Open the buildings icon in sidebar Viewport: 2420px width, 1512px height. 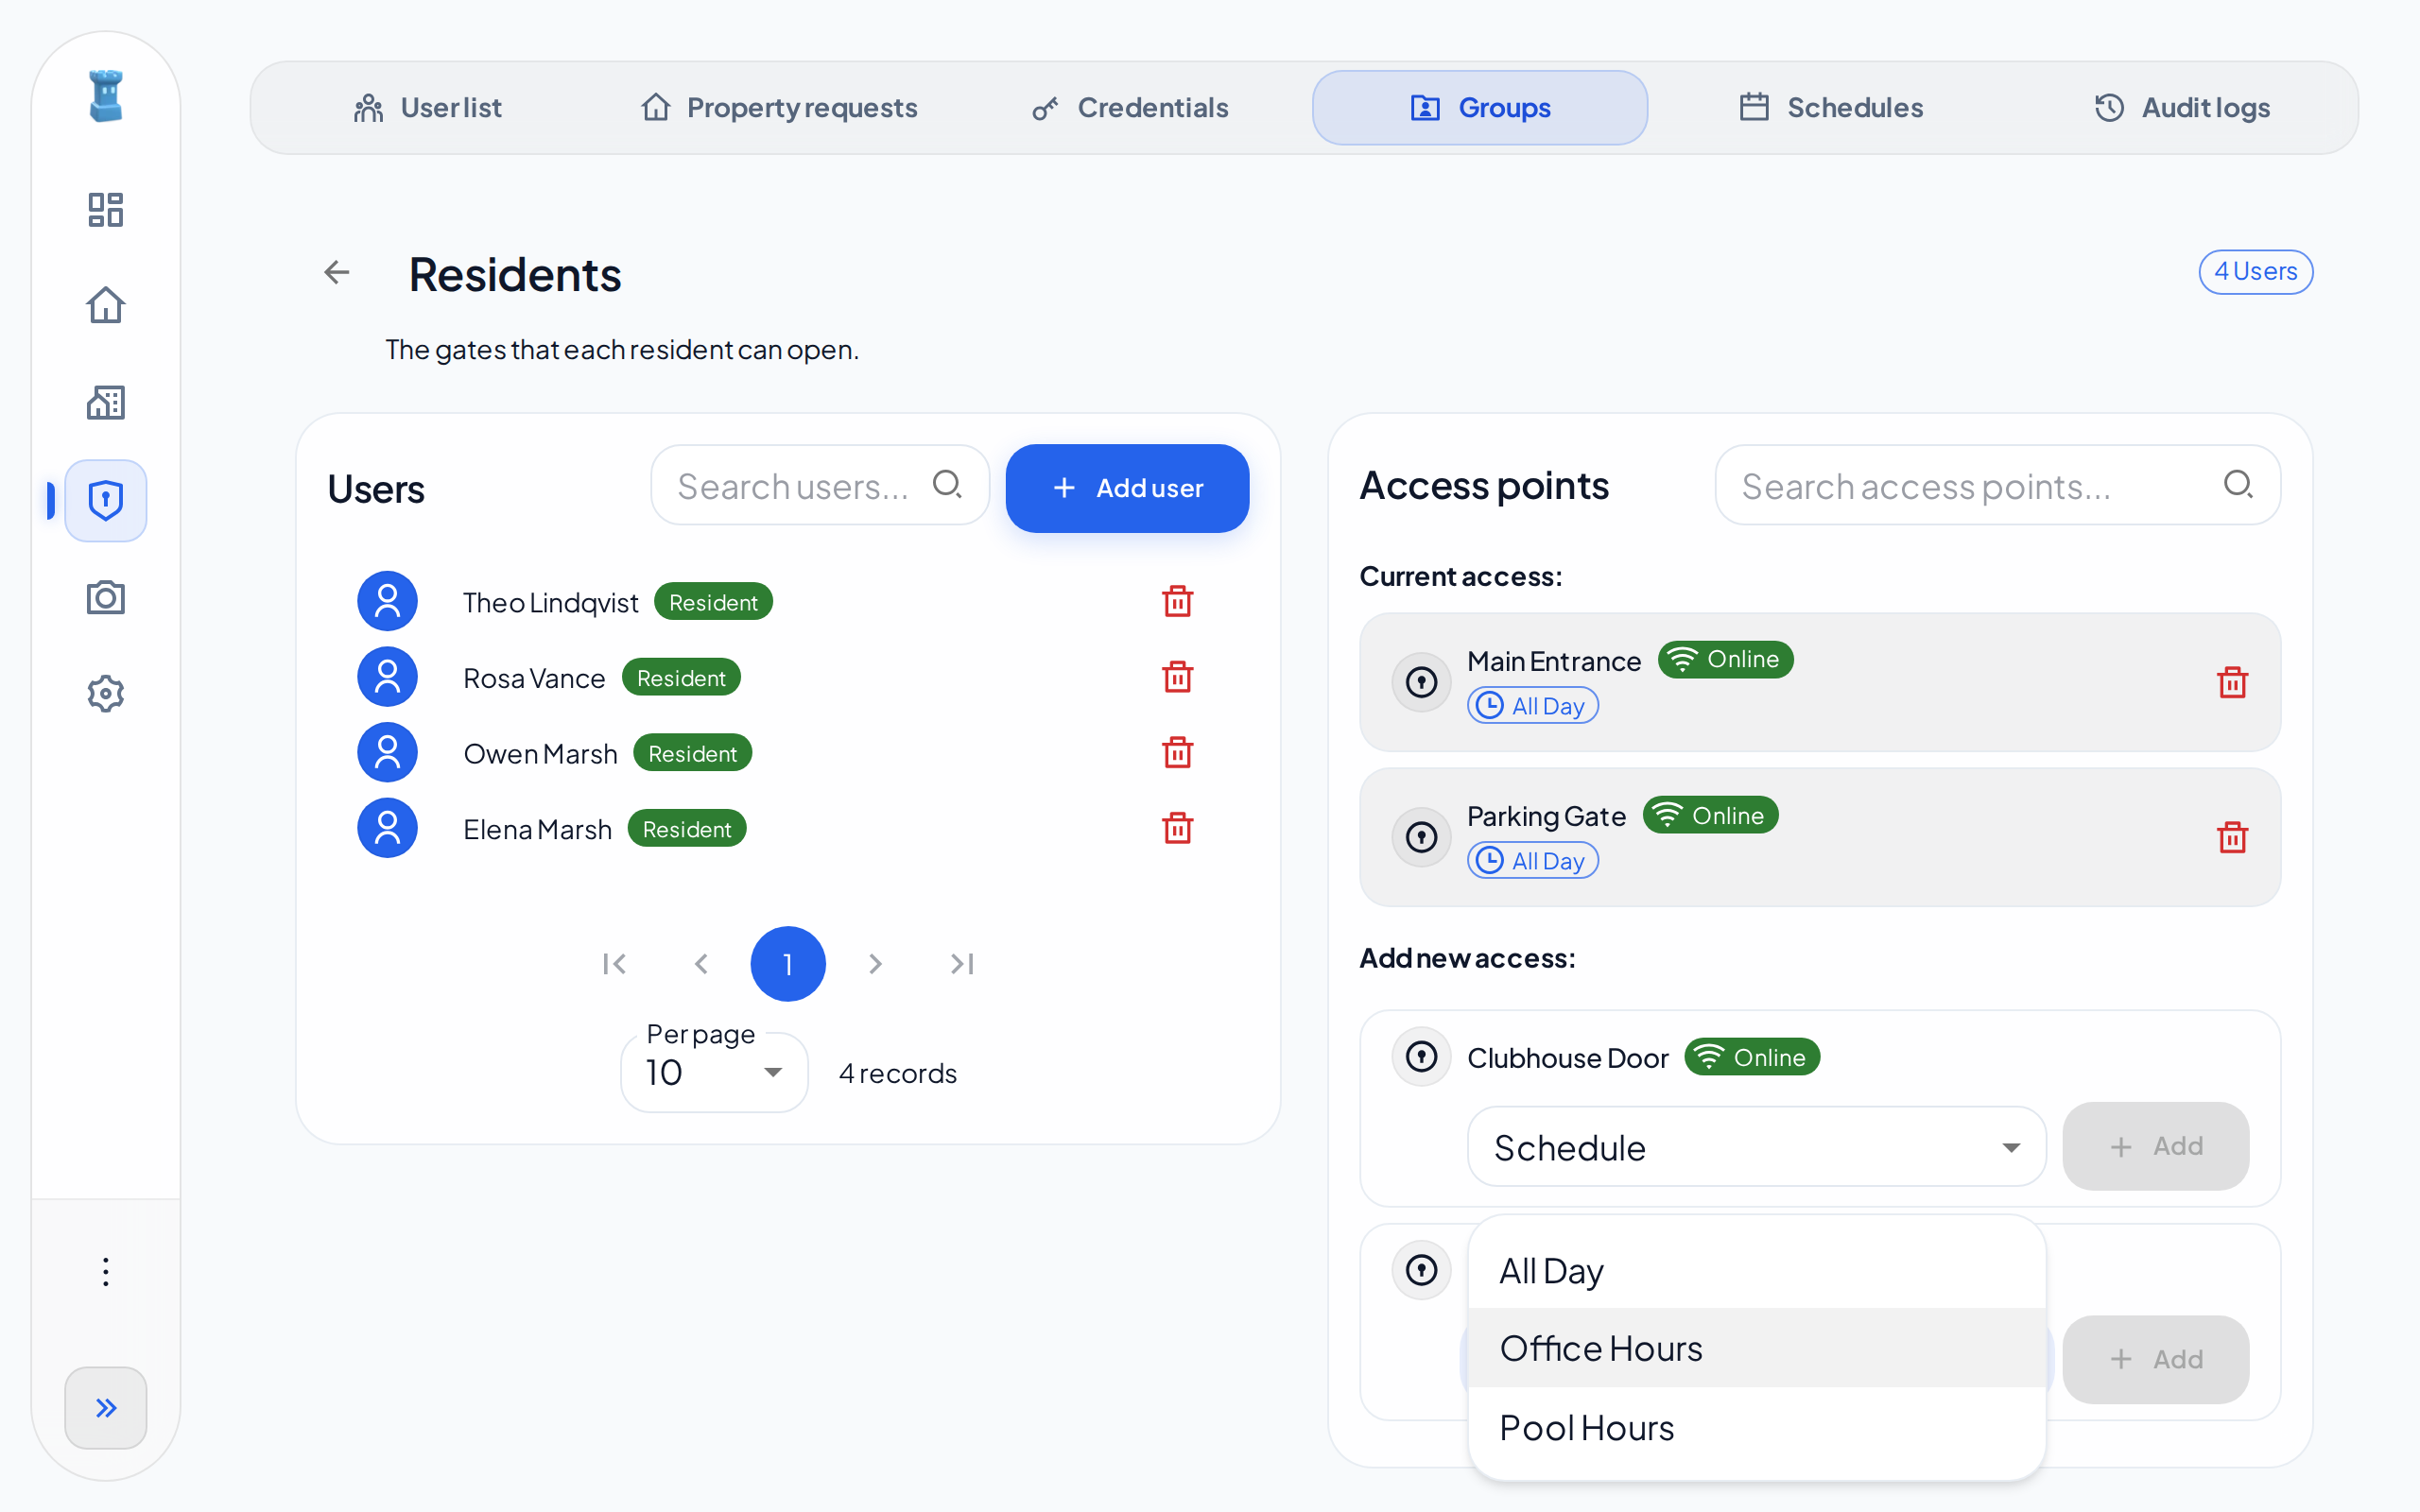coord(105,403)
